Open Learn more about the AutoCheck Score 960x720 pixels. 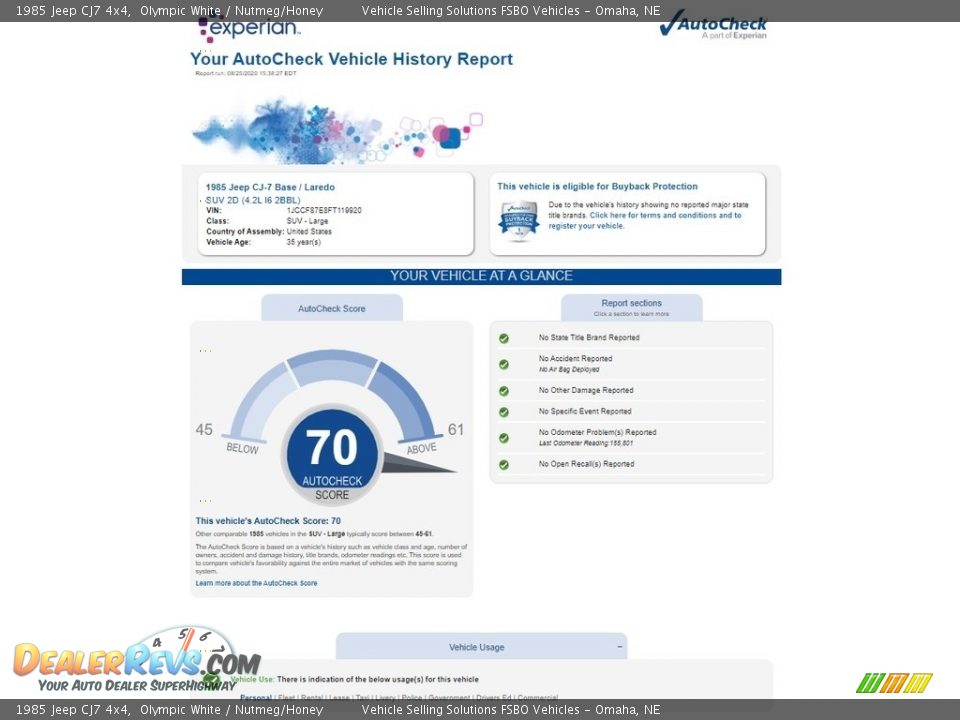click(257, 583)
